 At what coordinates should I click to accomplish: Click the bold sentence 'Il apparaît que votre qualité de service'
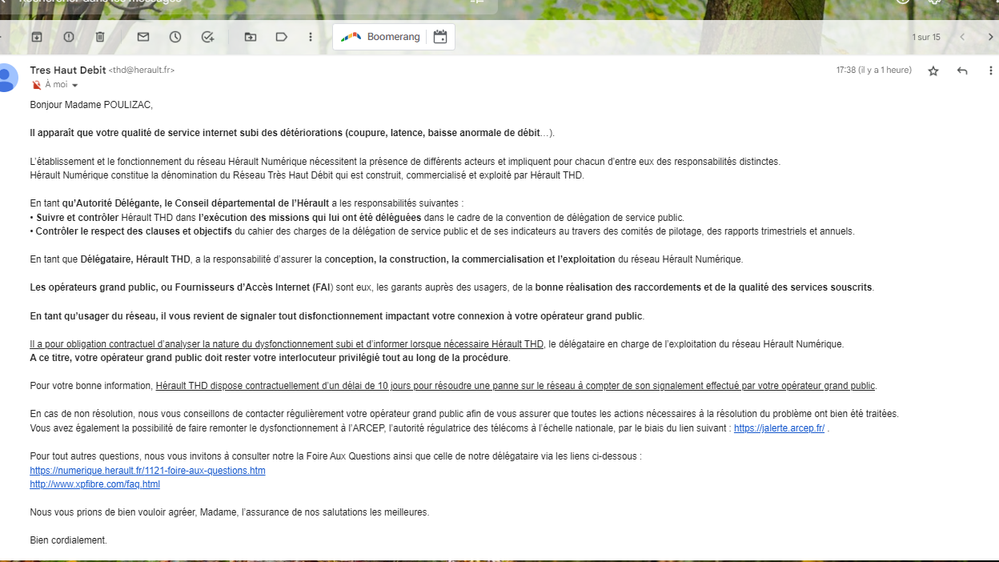(292, 133)
